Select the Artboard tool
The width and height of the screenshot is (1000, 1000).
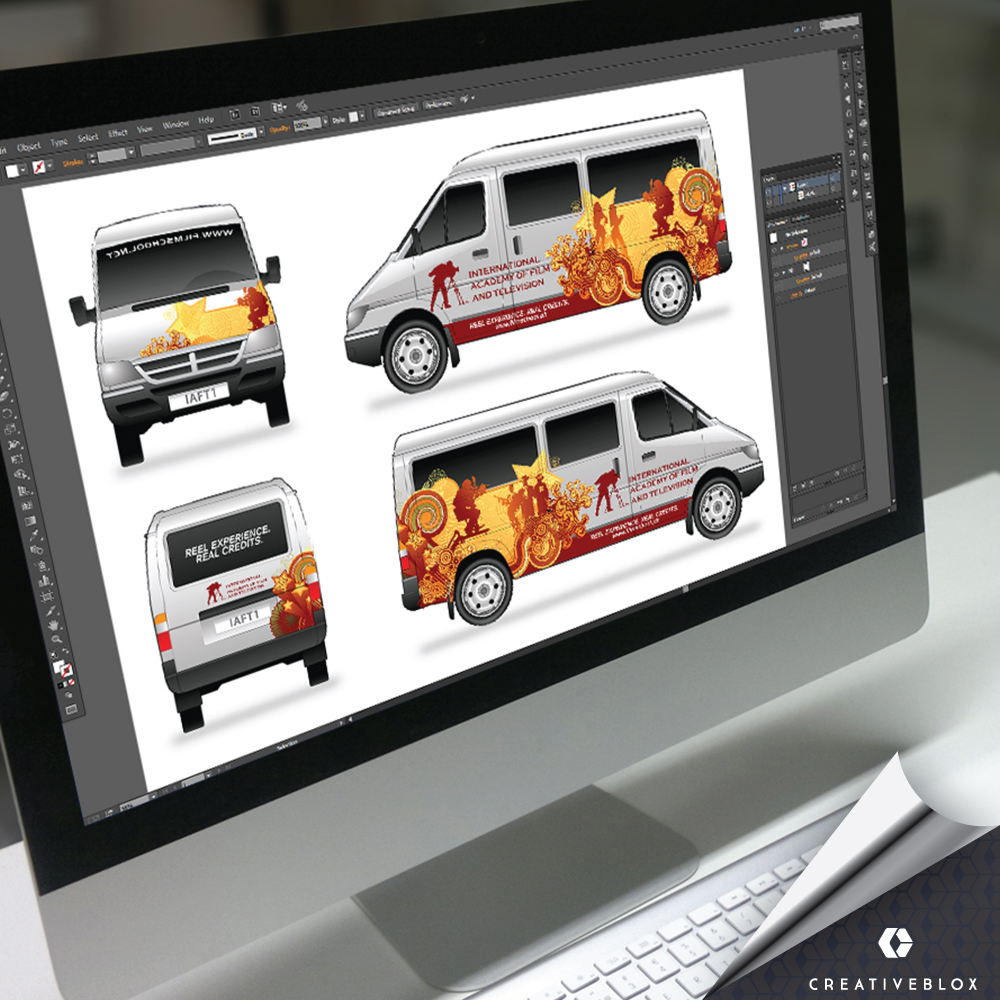(x=47, y=596)
